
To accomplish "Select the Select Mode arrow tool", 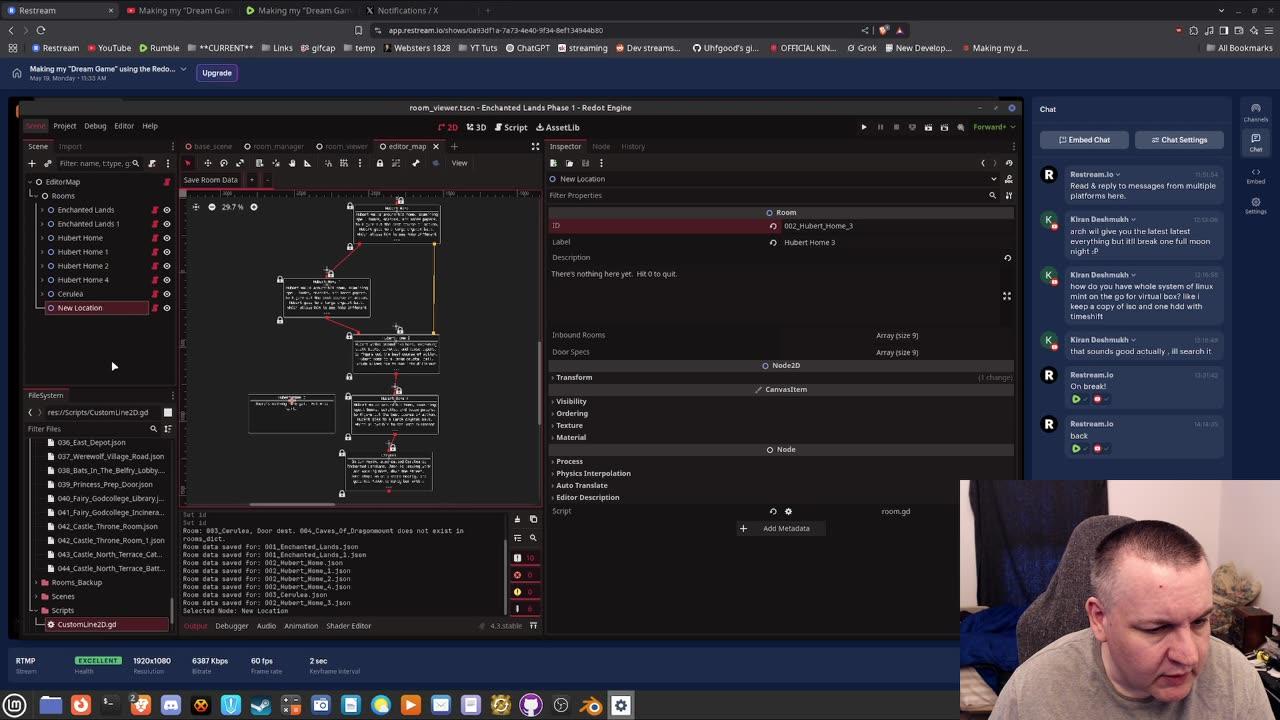I will coord(188,163).
